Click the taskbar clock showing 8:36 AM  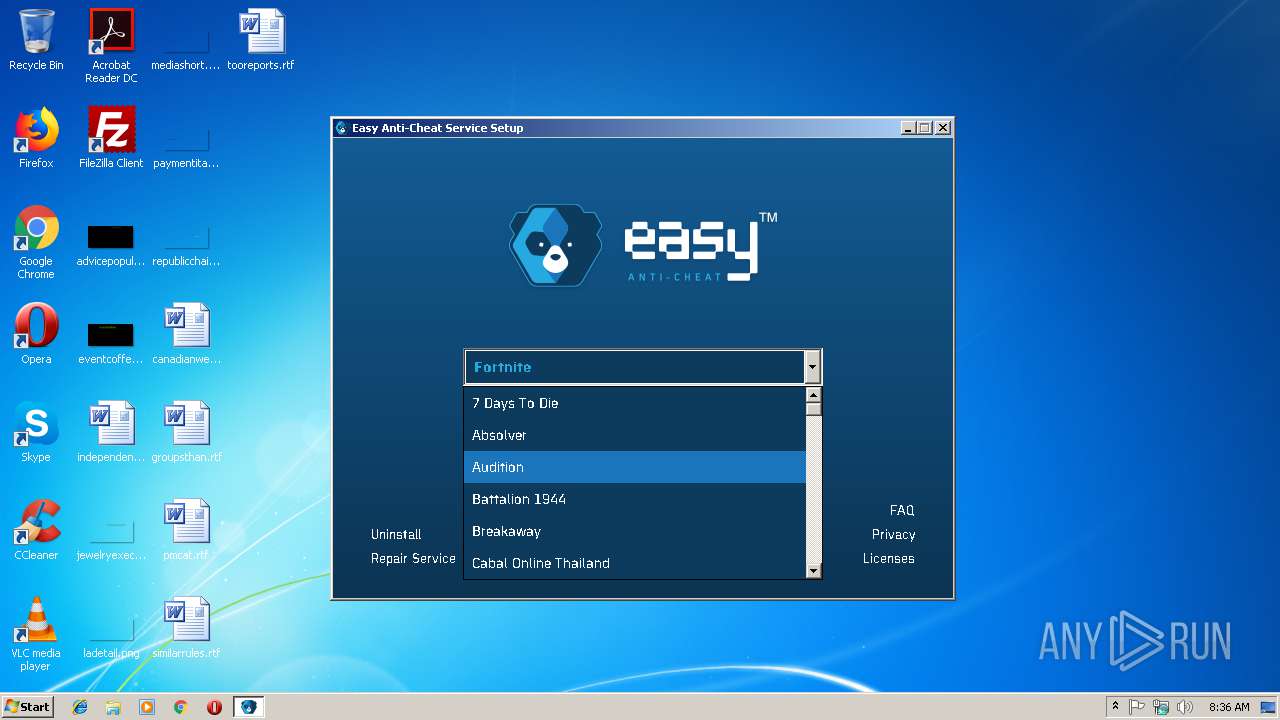(1228, 707)
